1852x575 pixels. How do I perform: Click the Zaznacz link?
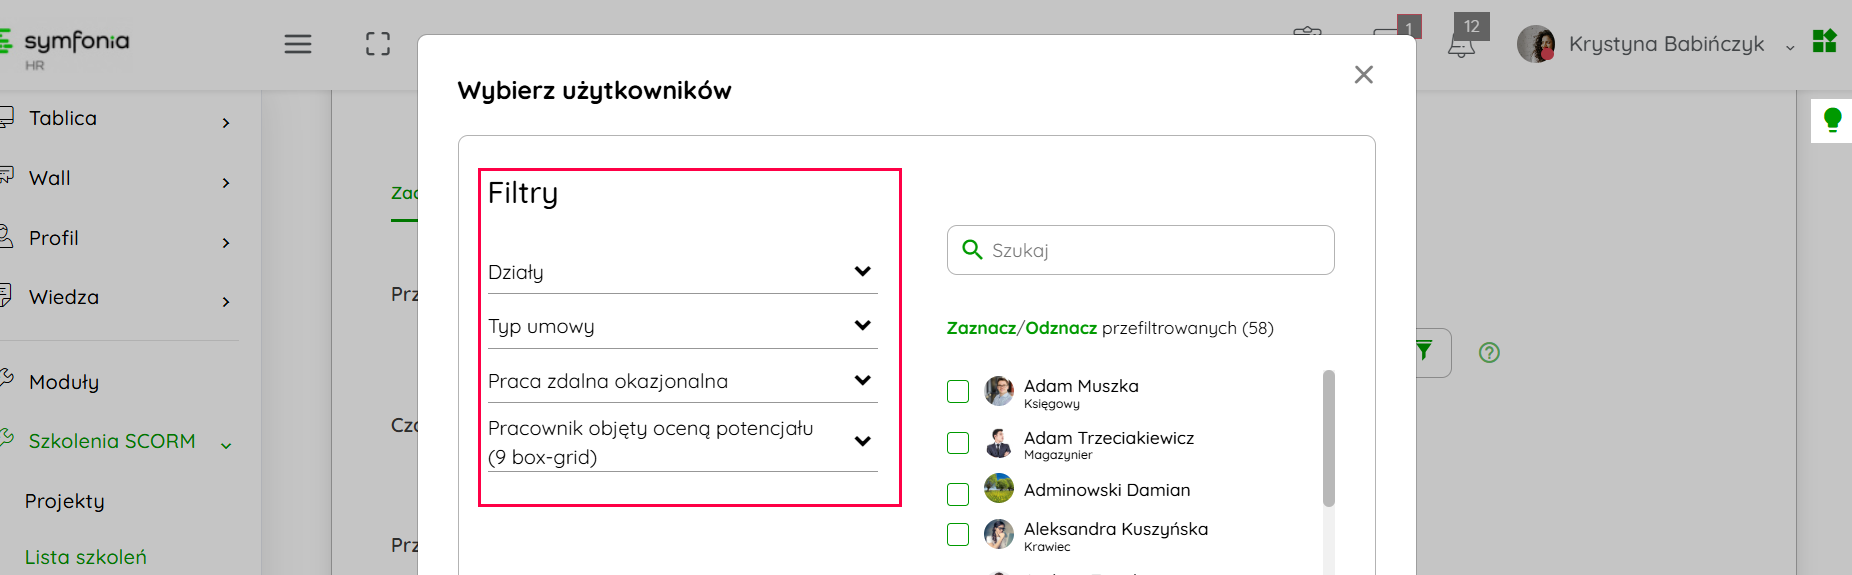point(980,328)
